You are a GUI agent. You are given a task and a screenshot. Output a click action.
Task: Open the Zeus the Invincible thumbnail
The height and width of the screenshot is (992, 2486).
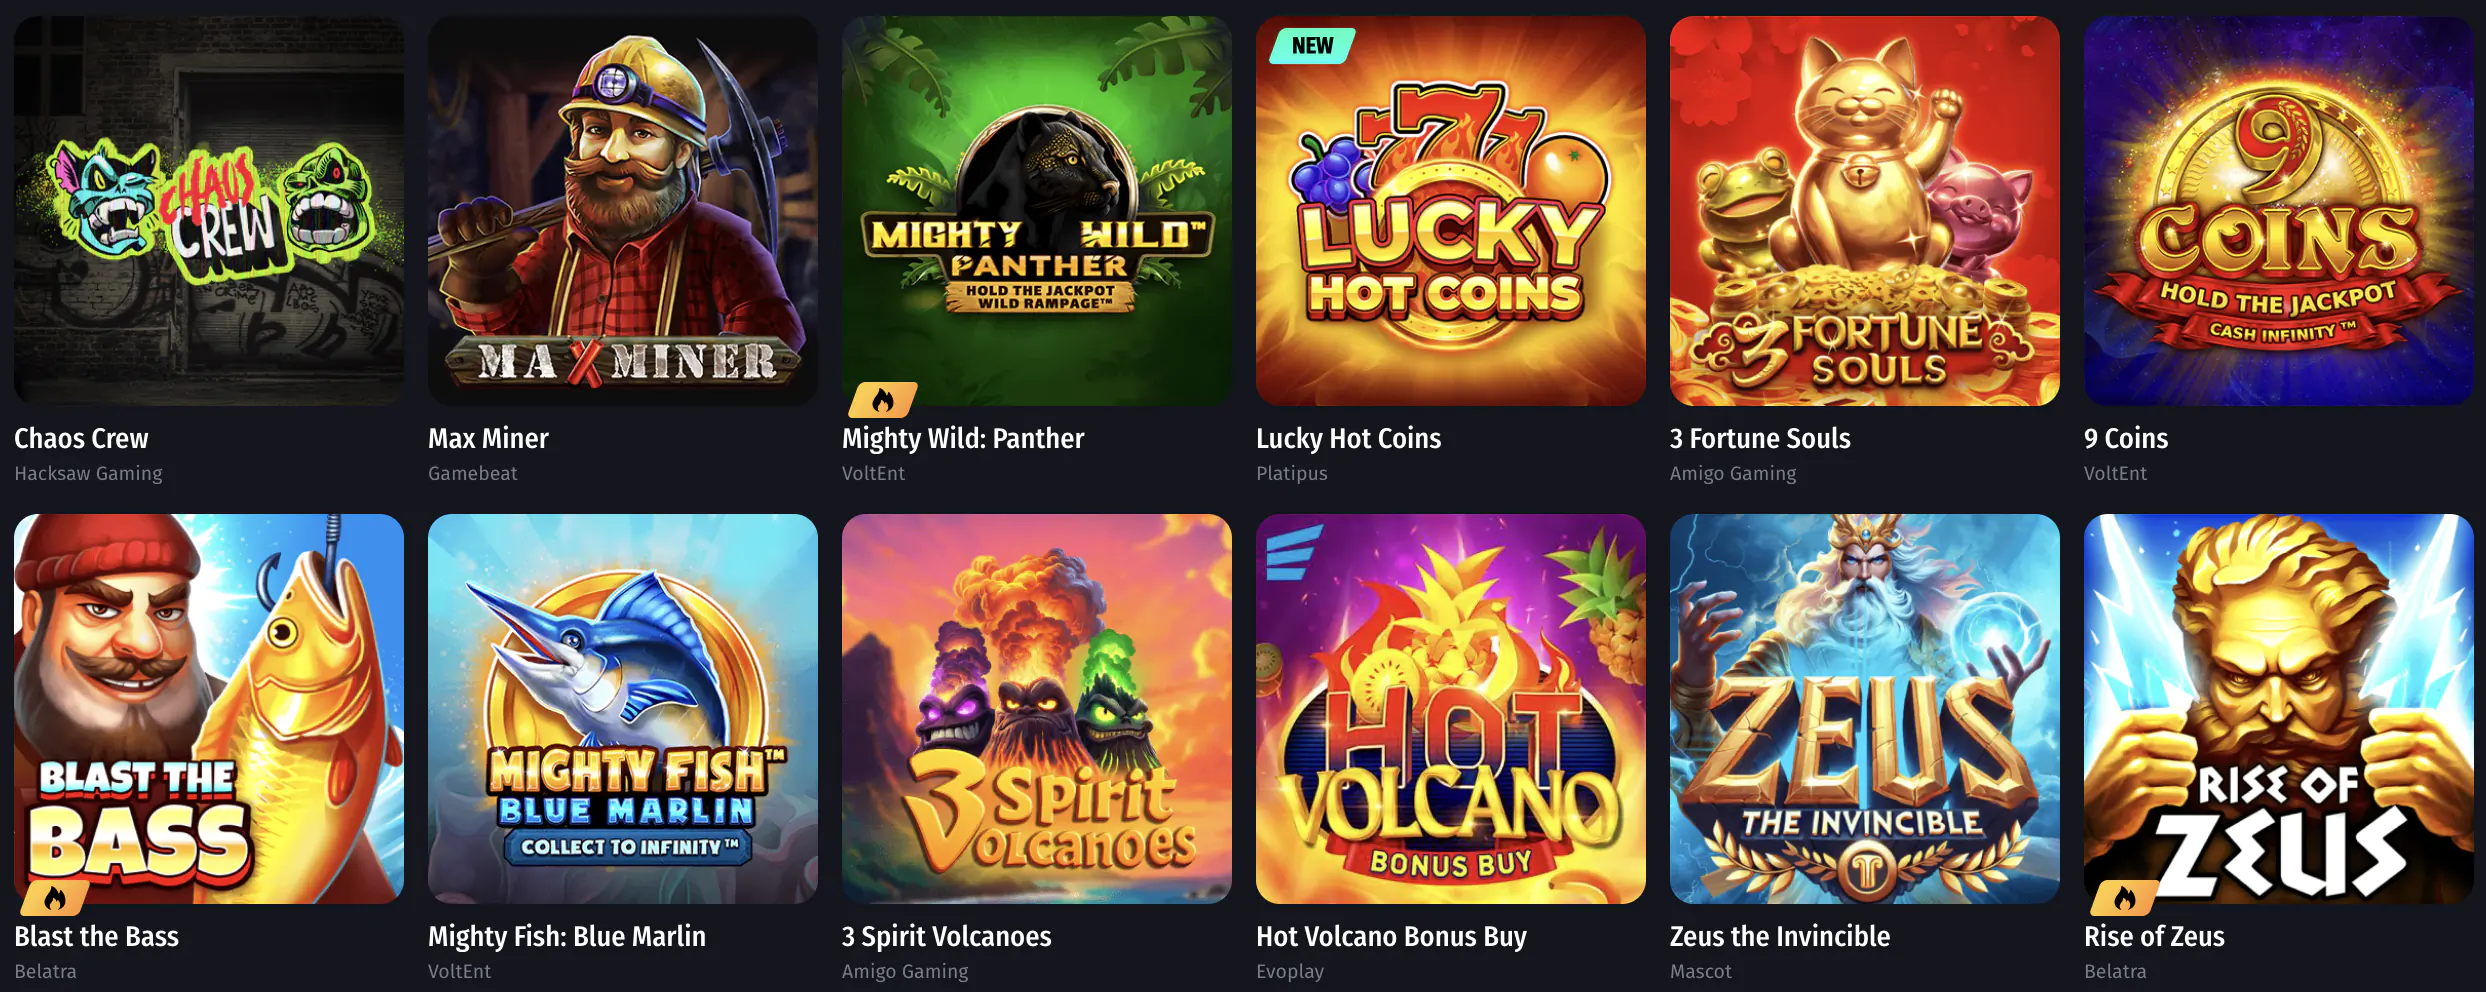1865,709
